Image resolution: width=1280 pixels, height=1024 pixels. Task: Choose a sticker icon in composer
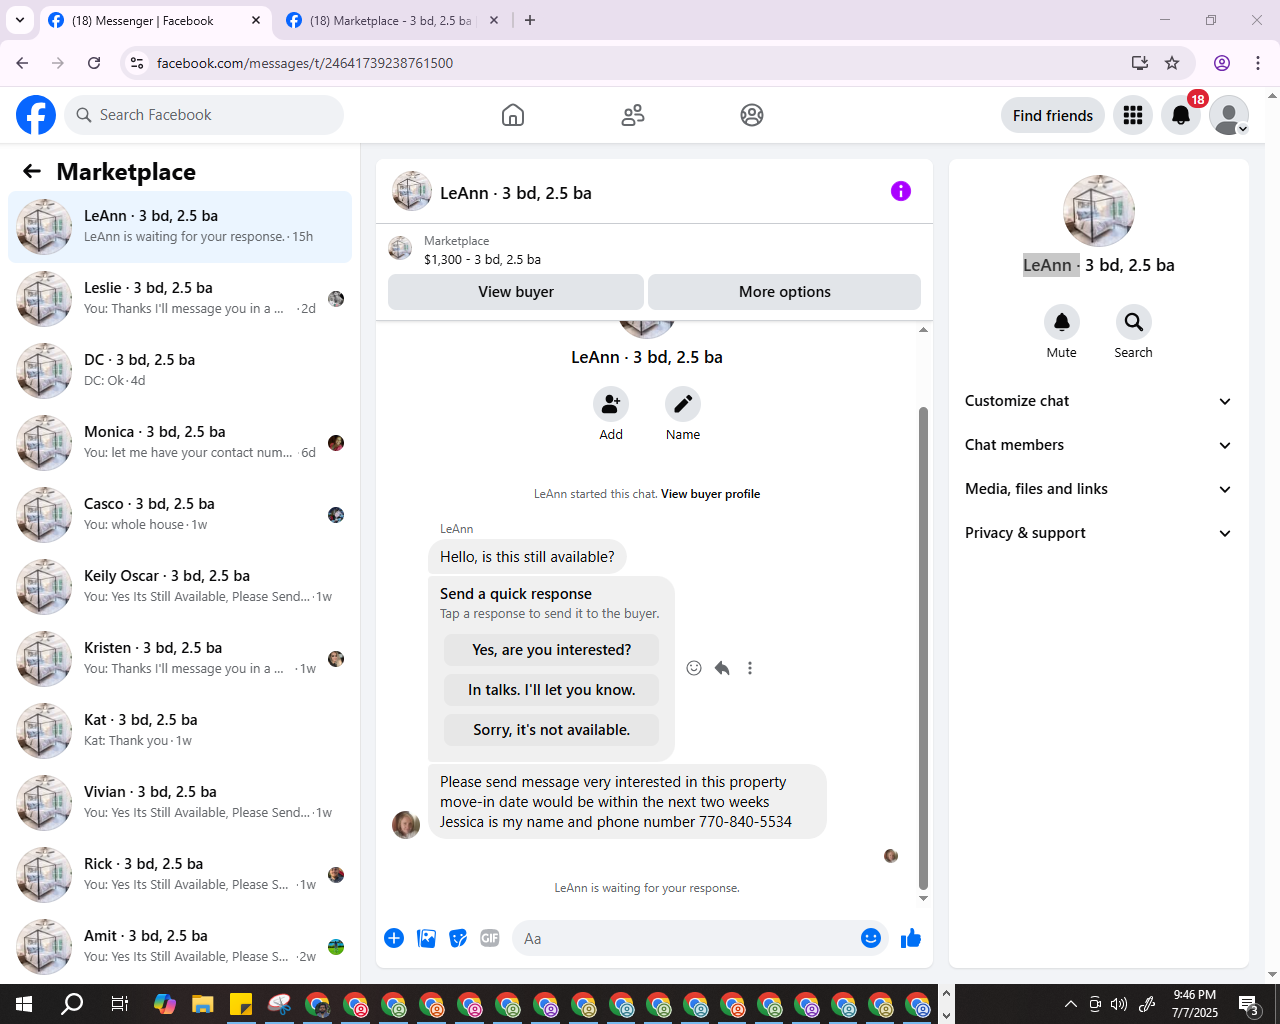[x=458, y=938]
